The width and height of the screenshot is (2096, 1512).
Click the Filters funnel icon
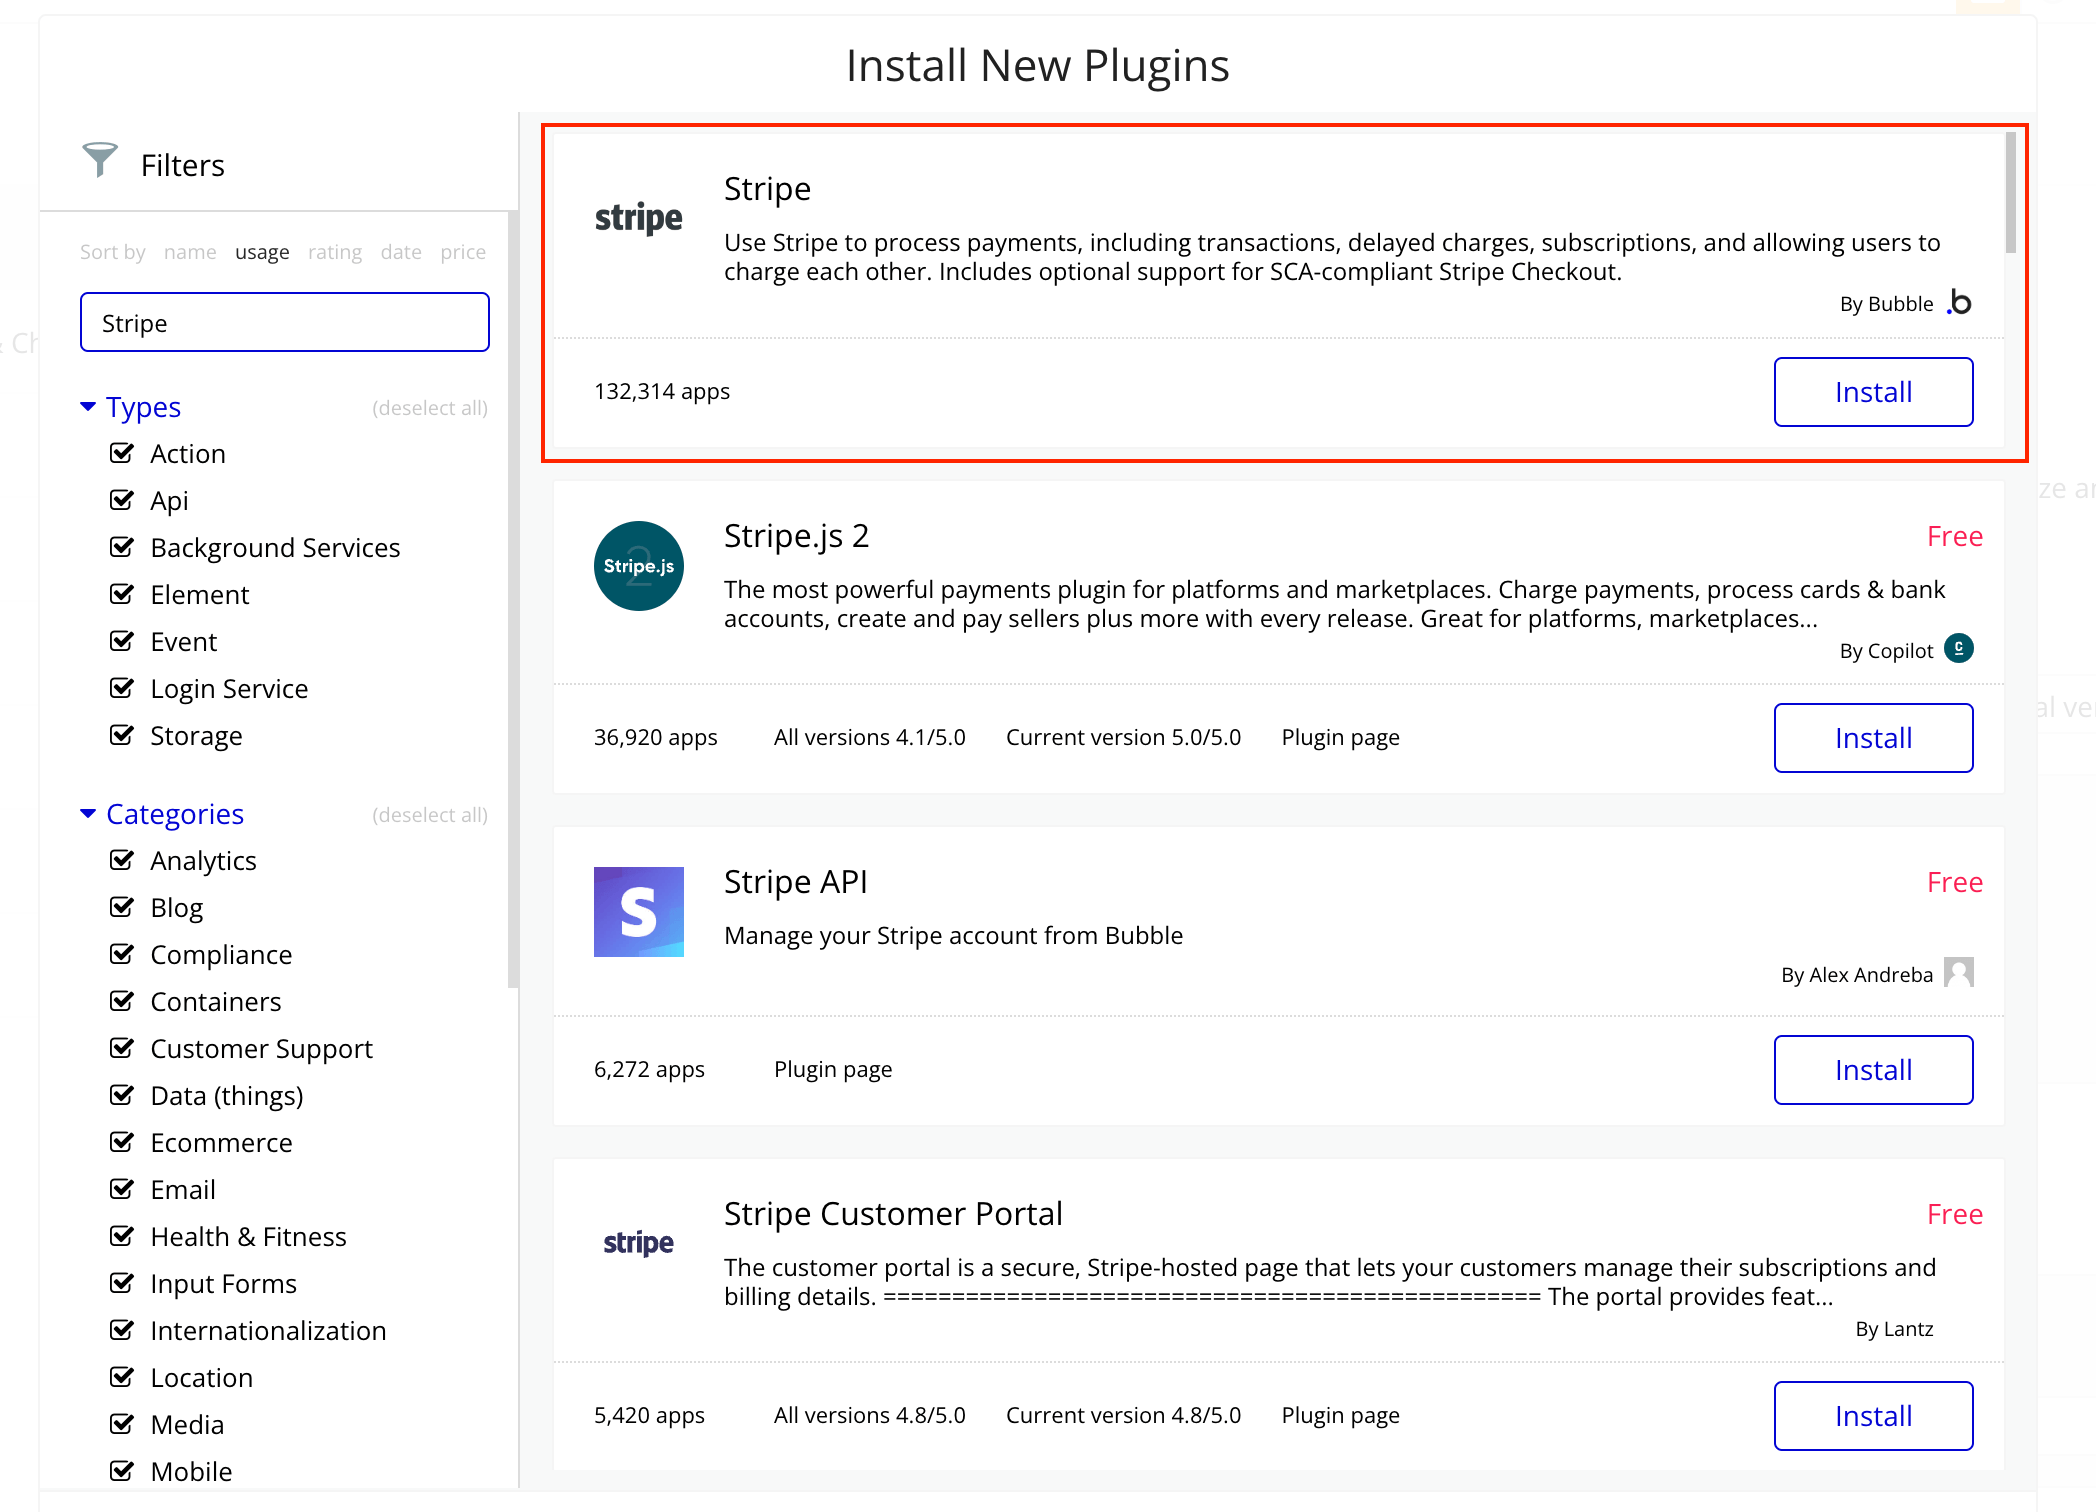[100, 160]
